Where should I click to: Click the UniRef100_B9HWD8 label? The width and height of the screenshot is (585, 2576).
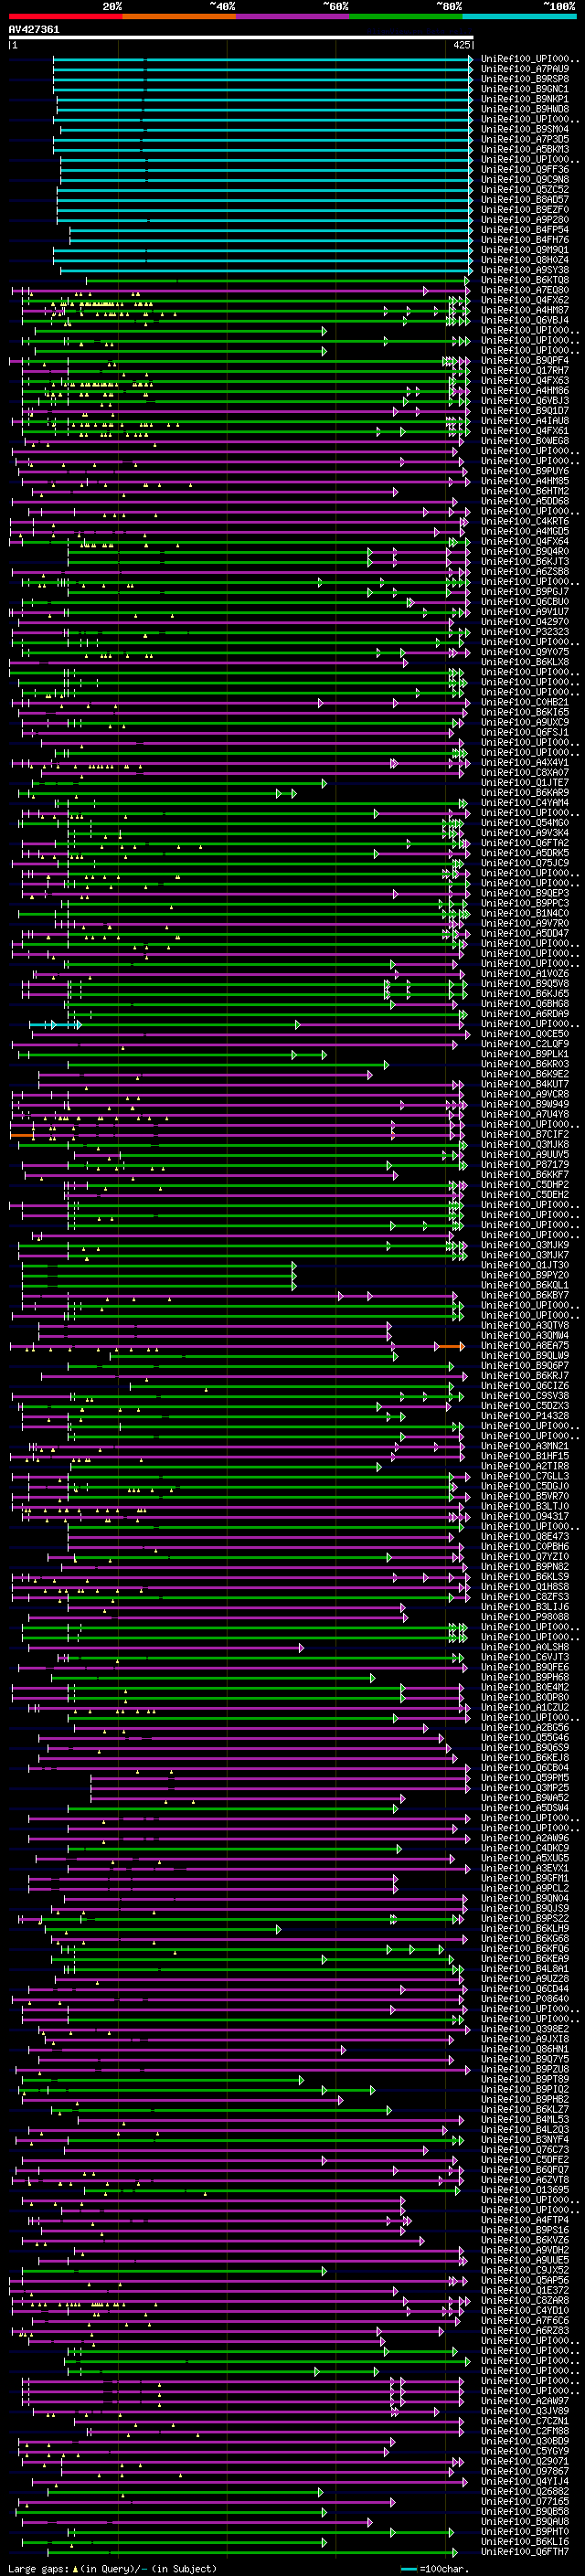[x=525, y=110]
